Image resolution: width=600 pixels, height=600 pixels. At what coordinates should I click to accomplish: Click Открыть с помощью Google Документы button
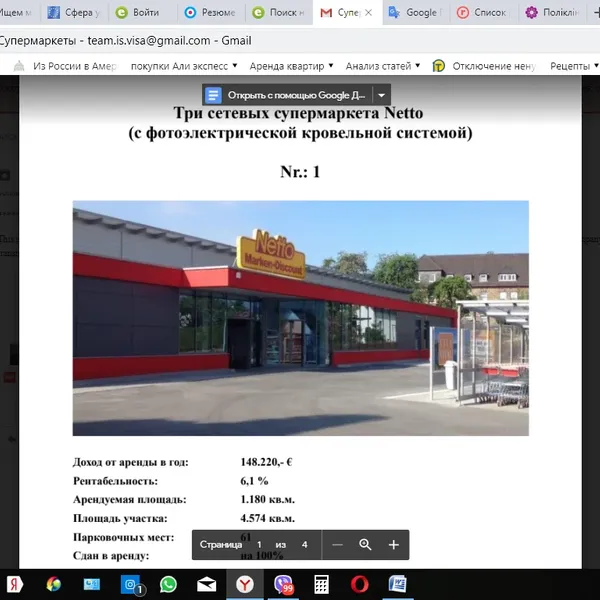tap(288, 95)
